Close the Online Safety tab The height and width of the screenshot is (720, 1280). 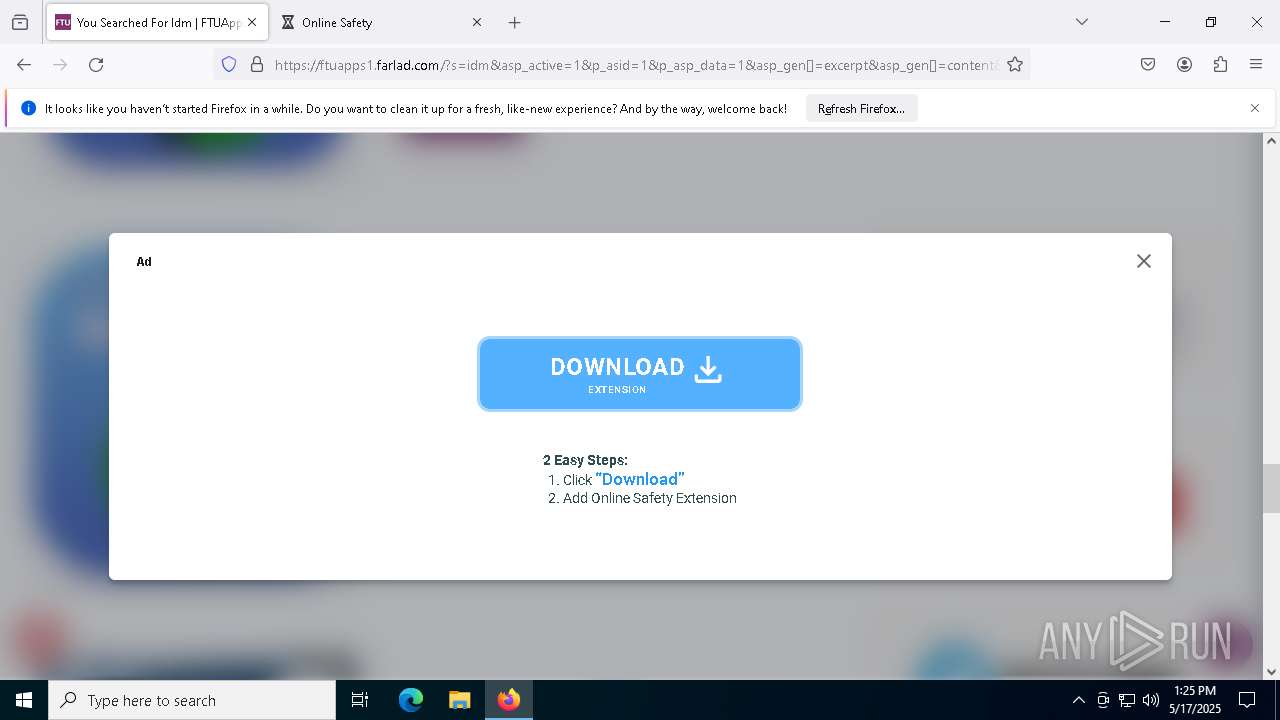click(x=477, y=22)
